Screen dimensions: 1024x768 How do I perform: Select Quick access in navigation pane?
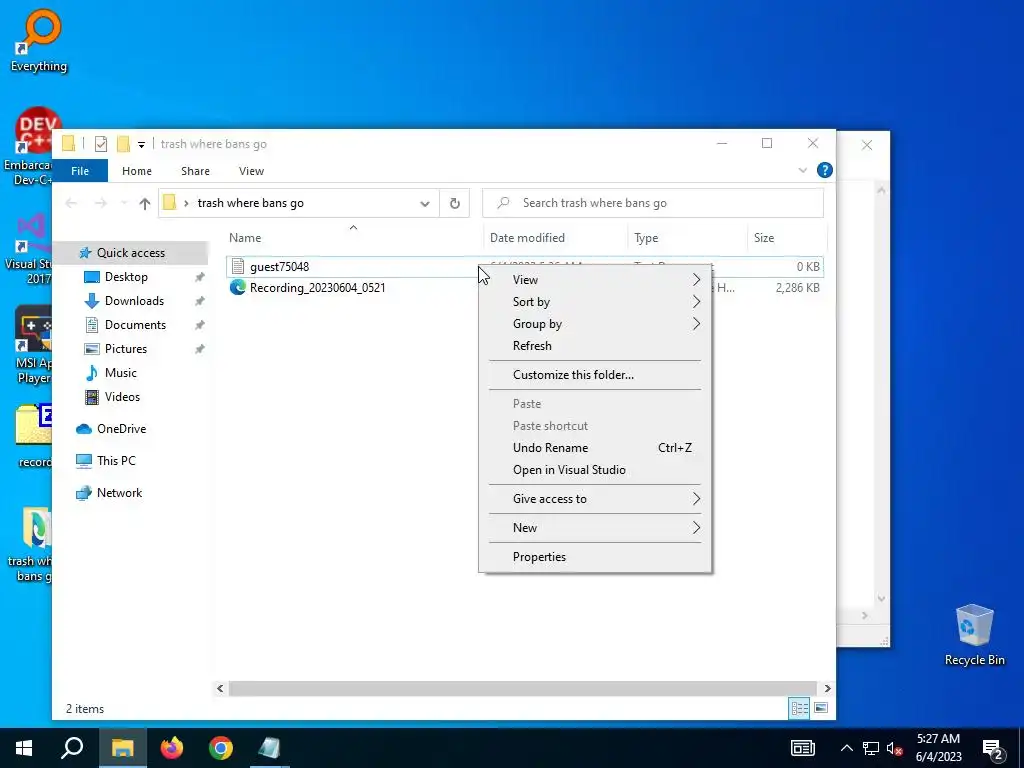(131, 253)
